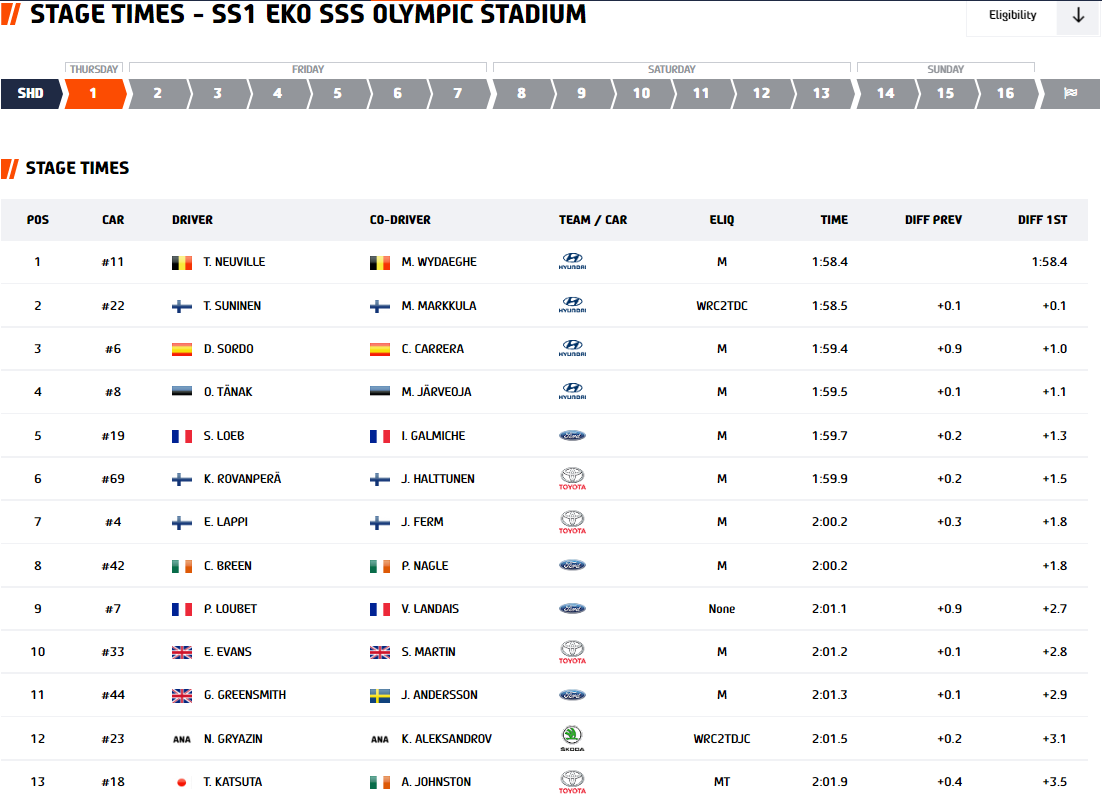Viewport: 1102px width, 801px height.
Task: Click car number #42
Action: point(113,566)
